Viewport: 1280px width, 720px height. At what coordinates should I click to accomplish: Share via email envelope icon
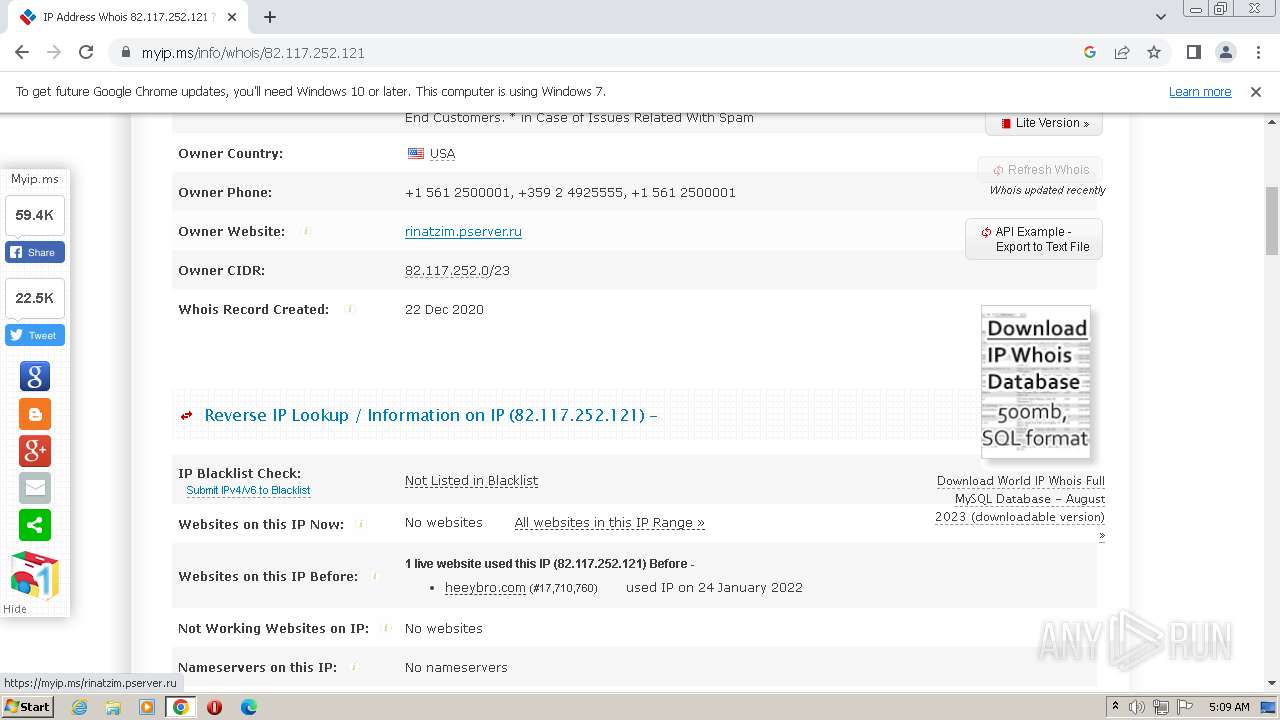click(x=35, y=488)
